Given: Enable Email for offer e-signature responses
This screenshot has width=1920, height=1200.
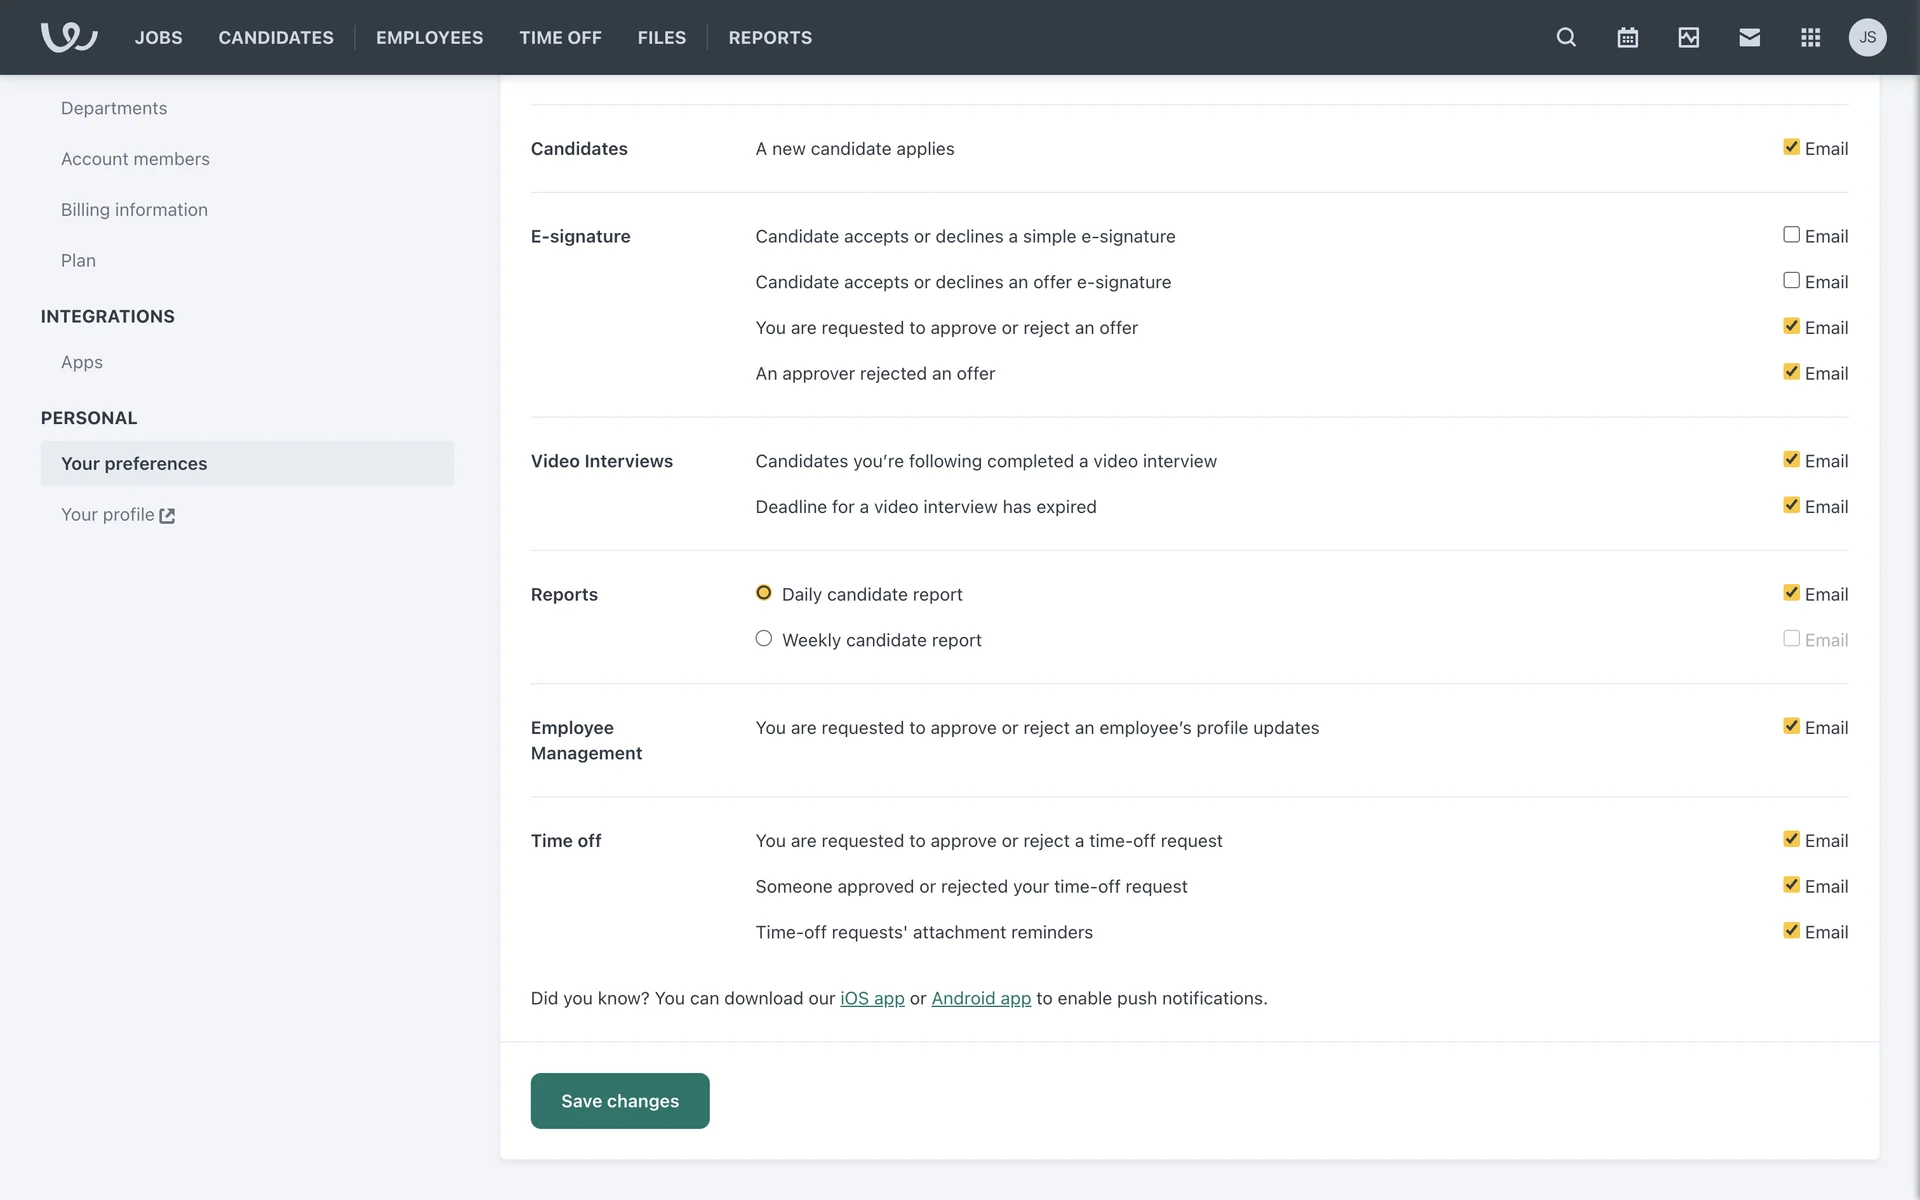Looking at the screenshot, I should click(x=1791, y=281).
